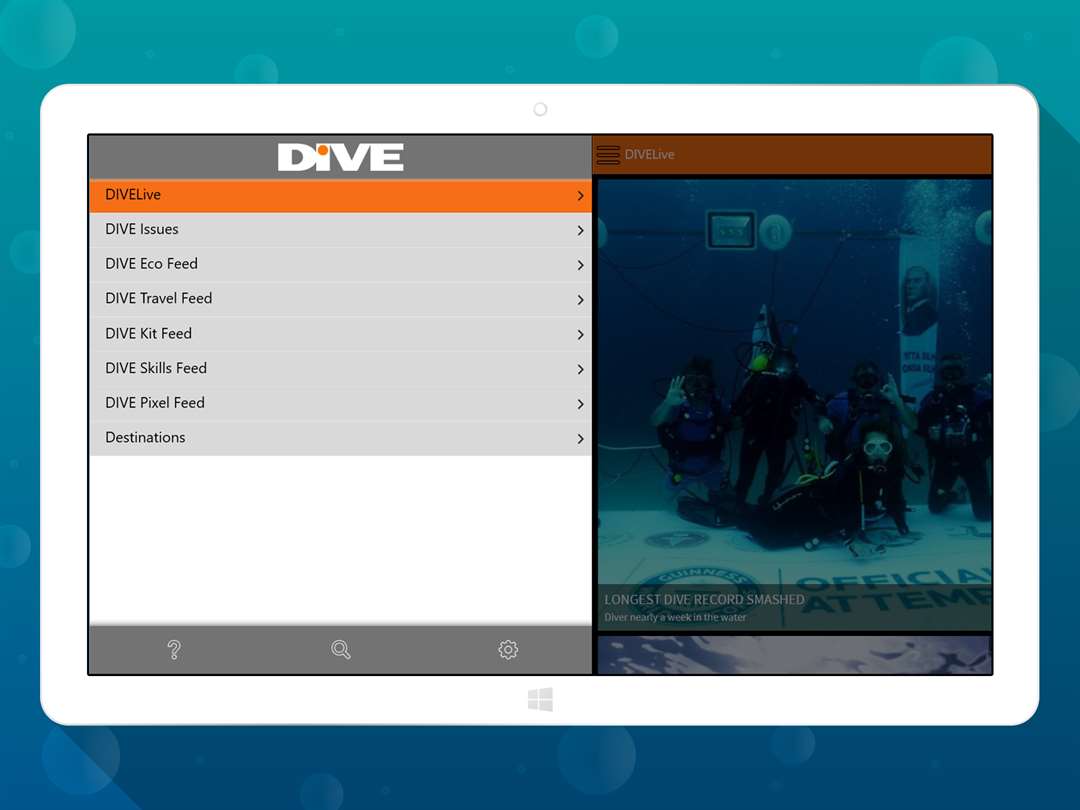This screenshot has height=810, width=1080.
Task: Open the help question mark icon
Action: [x=174, y=650]
